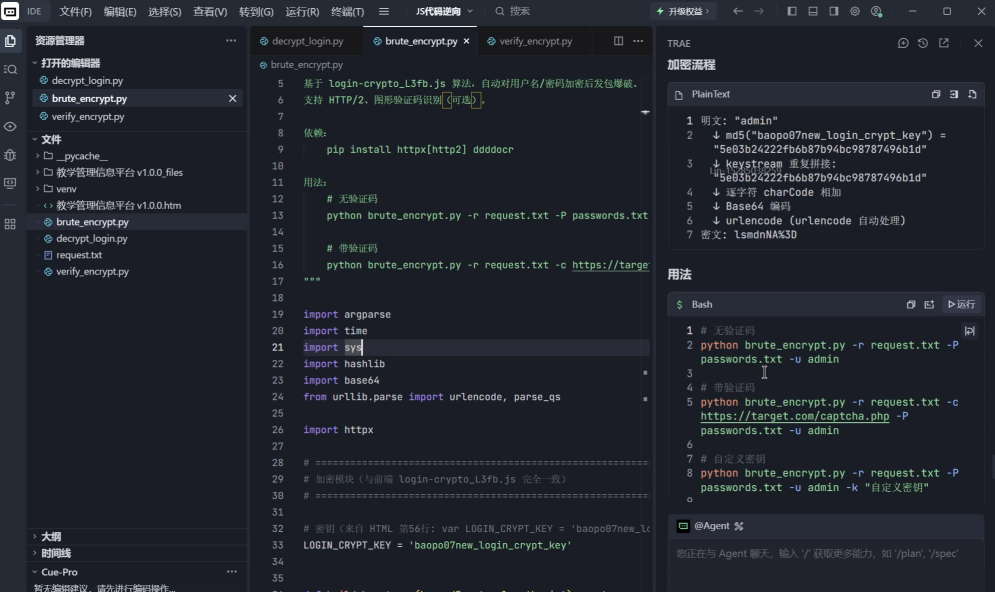Start a new chat in TRAE panel
995x592 pixels.
pyautogui.click(x=903, y=43)
